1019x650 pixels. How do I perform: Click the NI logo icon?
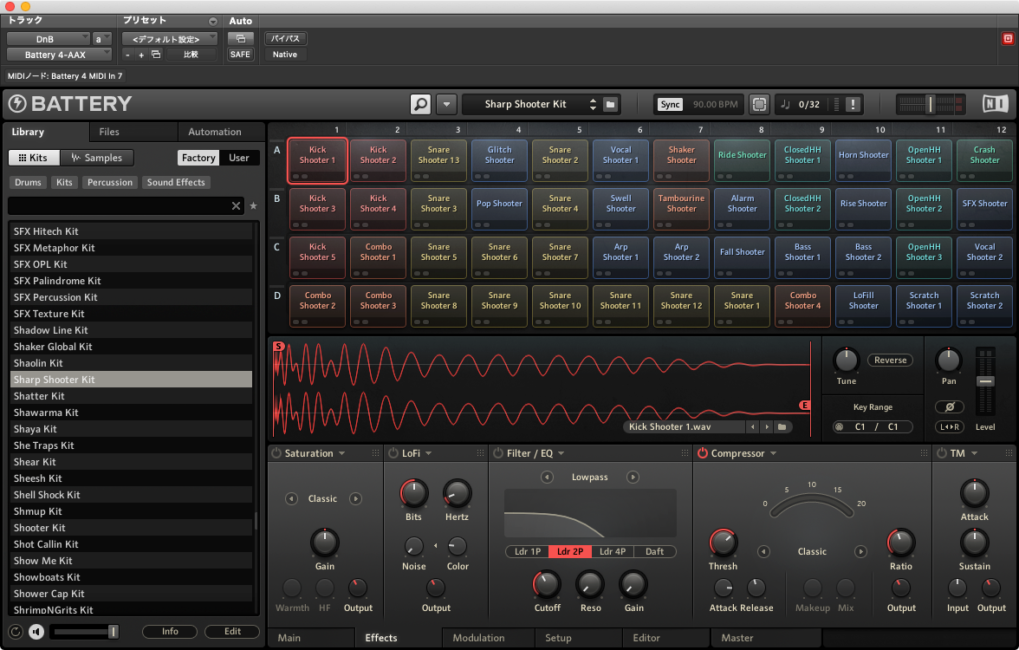tap(995, 104)
